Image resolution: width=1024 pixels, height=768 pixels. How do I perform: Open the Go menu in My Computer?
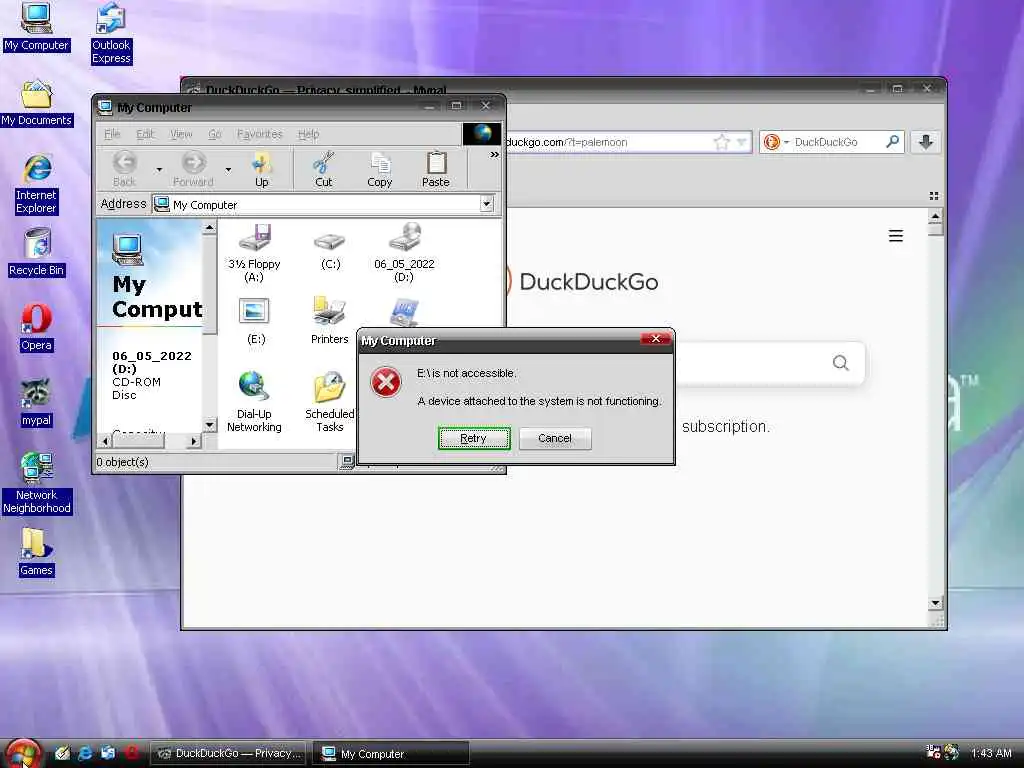point(215,134)
